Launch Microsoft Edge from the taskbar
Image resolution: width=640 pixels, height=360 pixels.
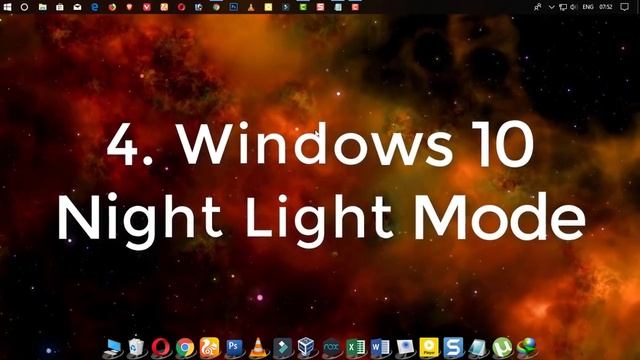[95, 7]
